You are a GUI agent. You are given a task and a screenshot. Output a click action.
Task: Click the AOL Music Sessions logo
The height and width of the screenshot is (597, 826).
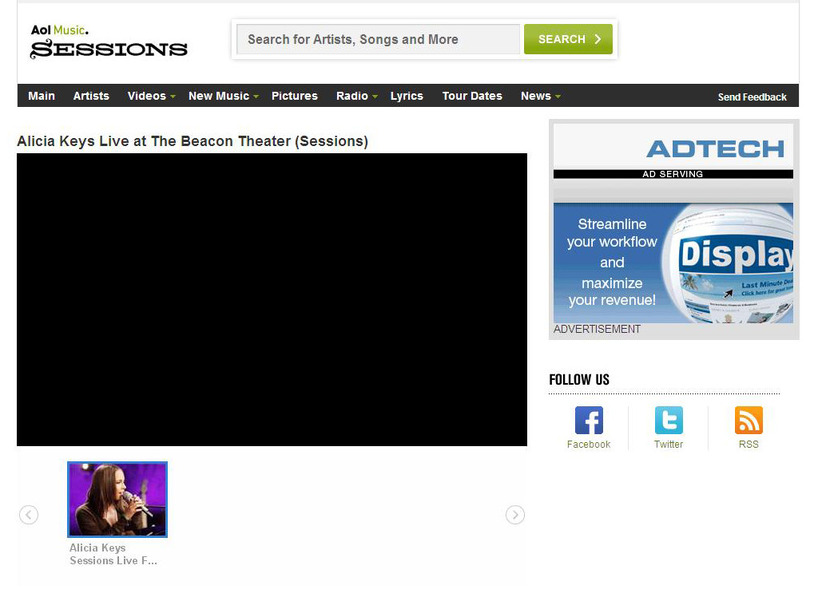tap(109, 41)
